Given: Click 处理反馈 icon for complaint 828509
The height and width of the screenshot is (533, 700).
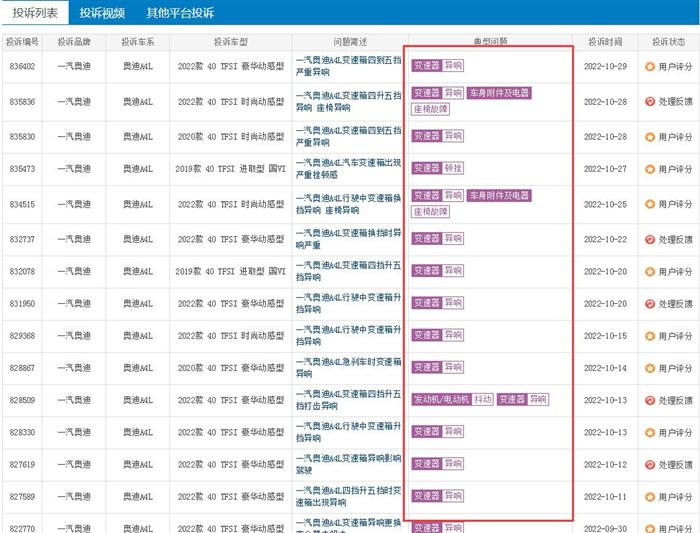Looking at the screenshot, I should pyautogui.click(x=650, y=400).
